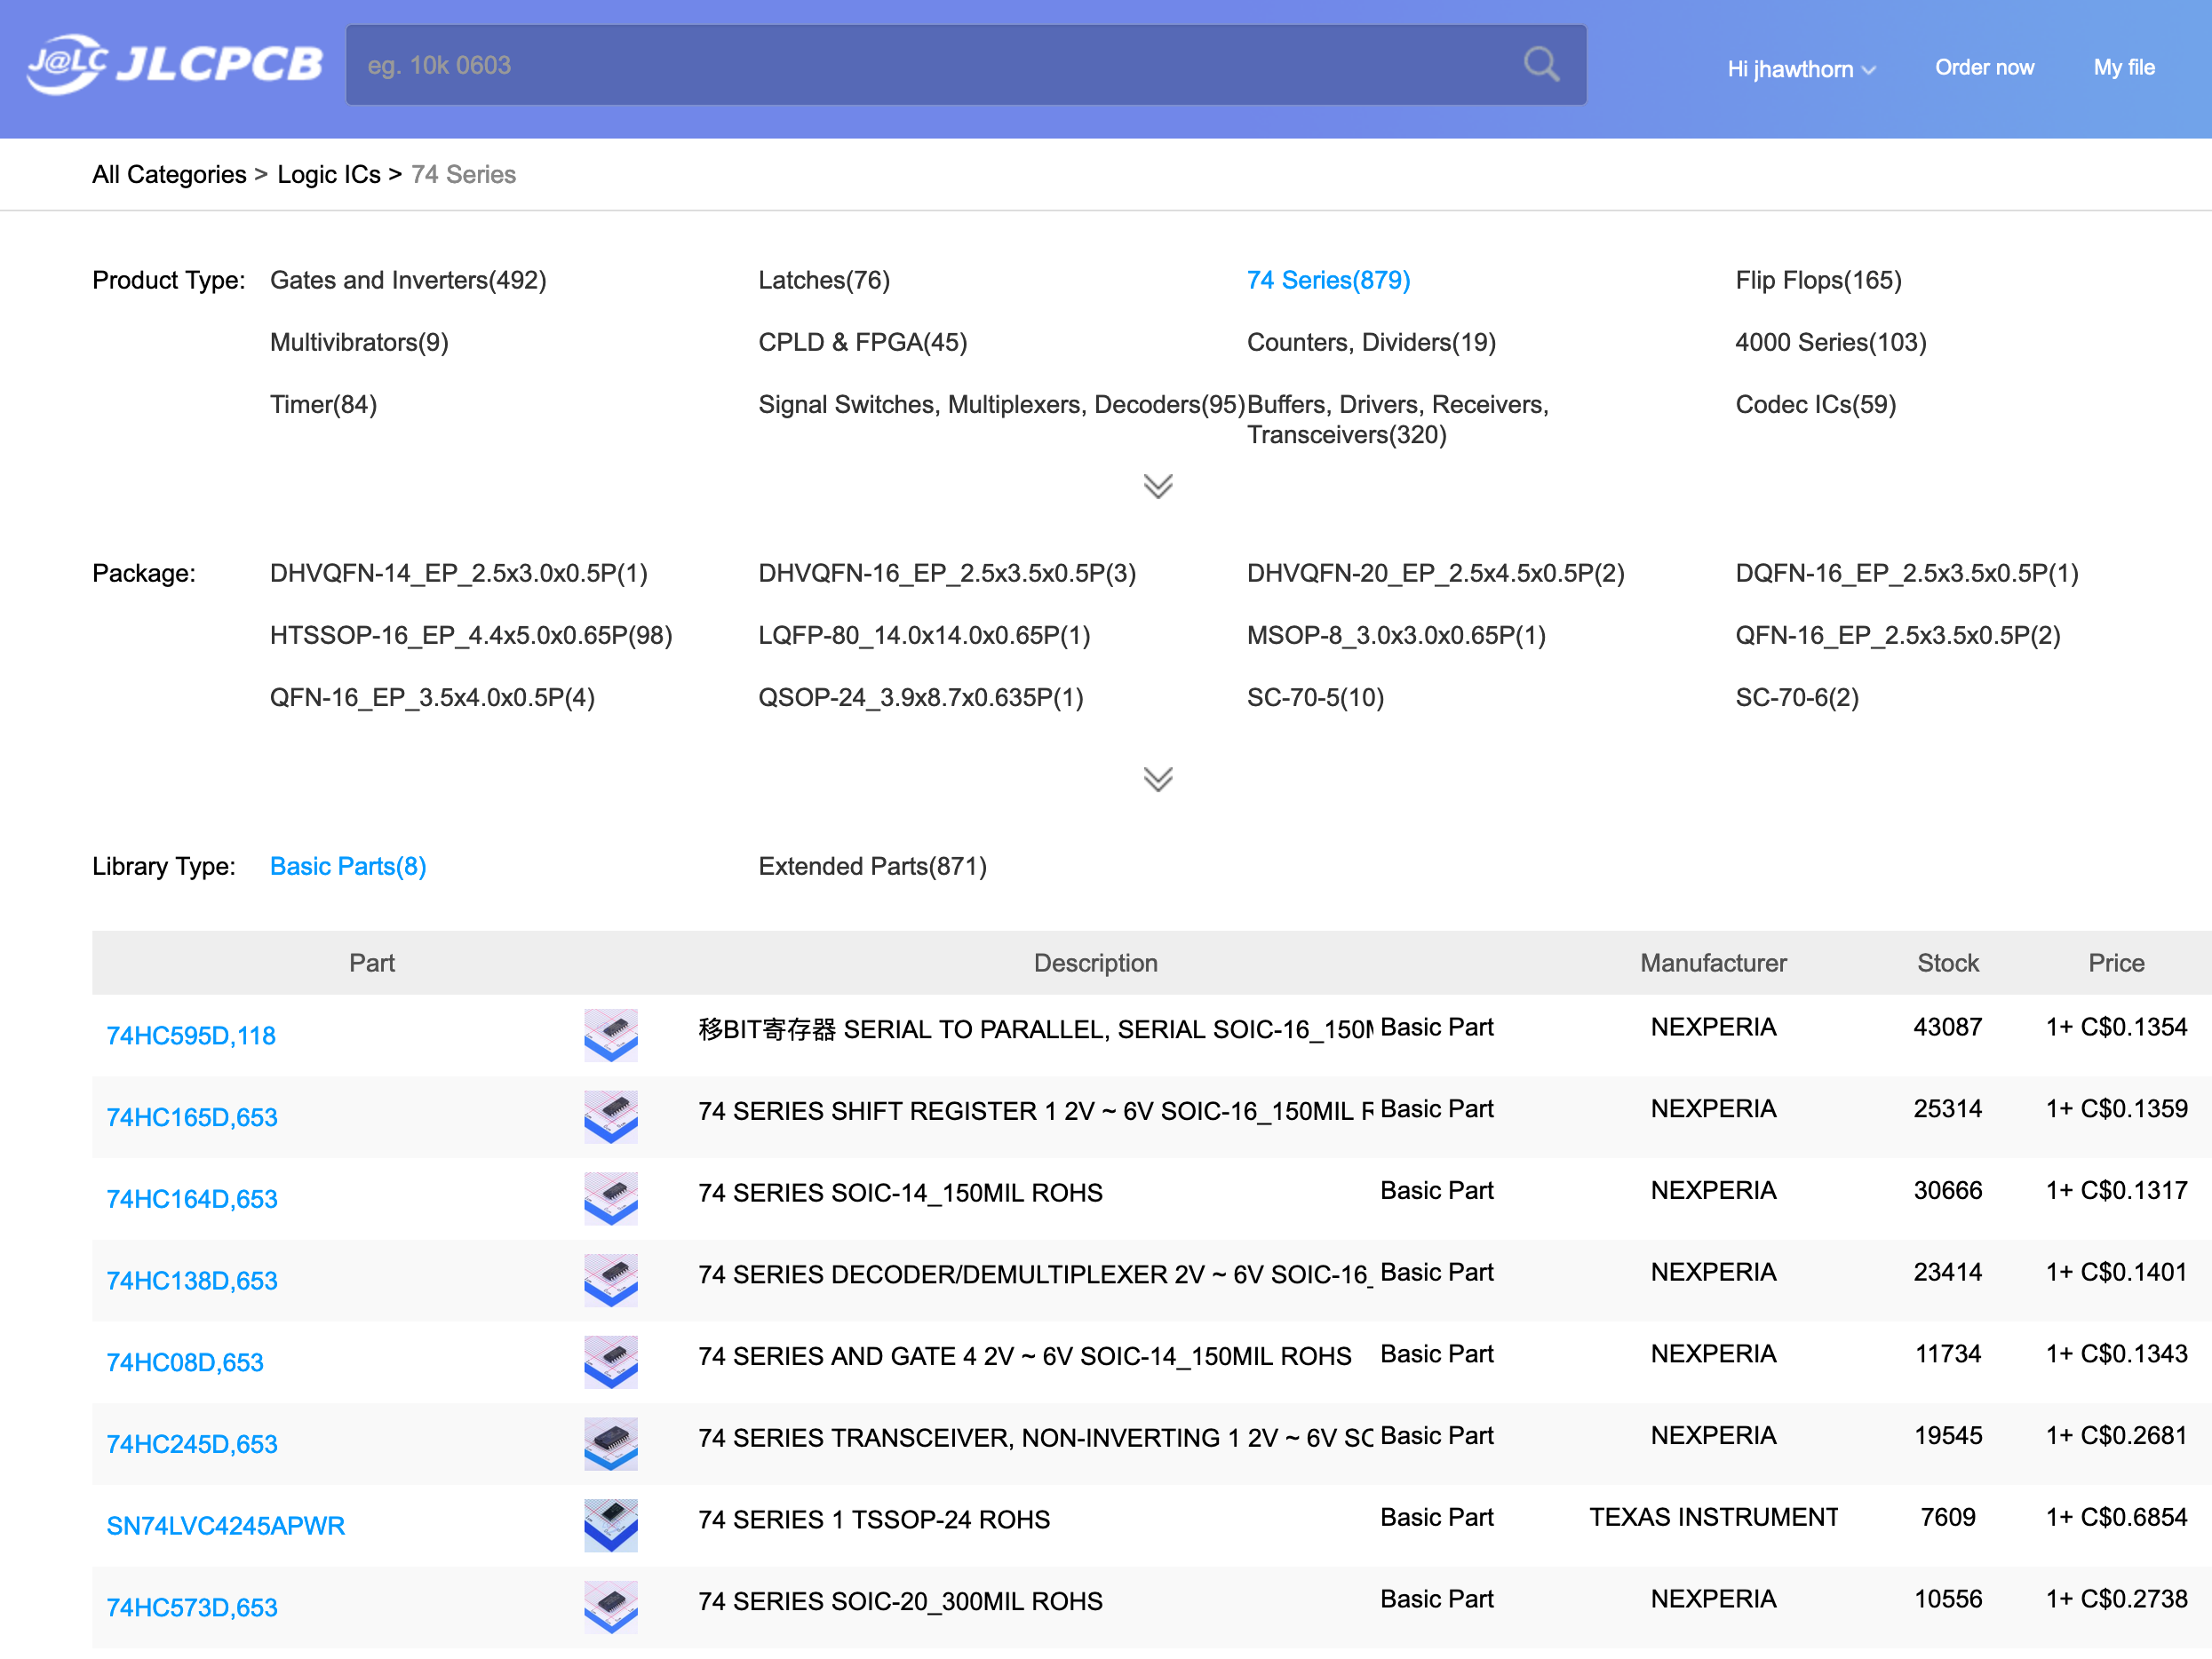This screenshot has width=2212, height=1659.
Task: Click the 74HC08D,653 component image icon
Action: tap(610, 1361)
